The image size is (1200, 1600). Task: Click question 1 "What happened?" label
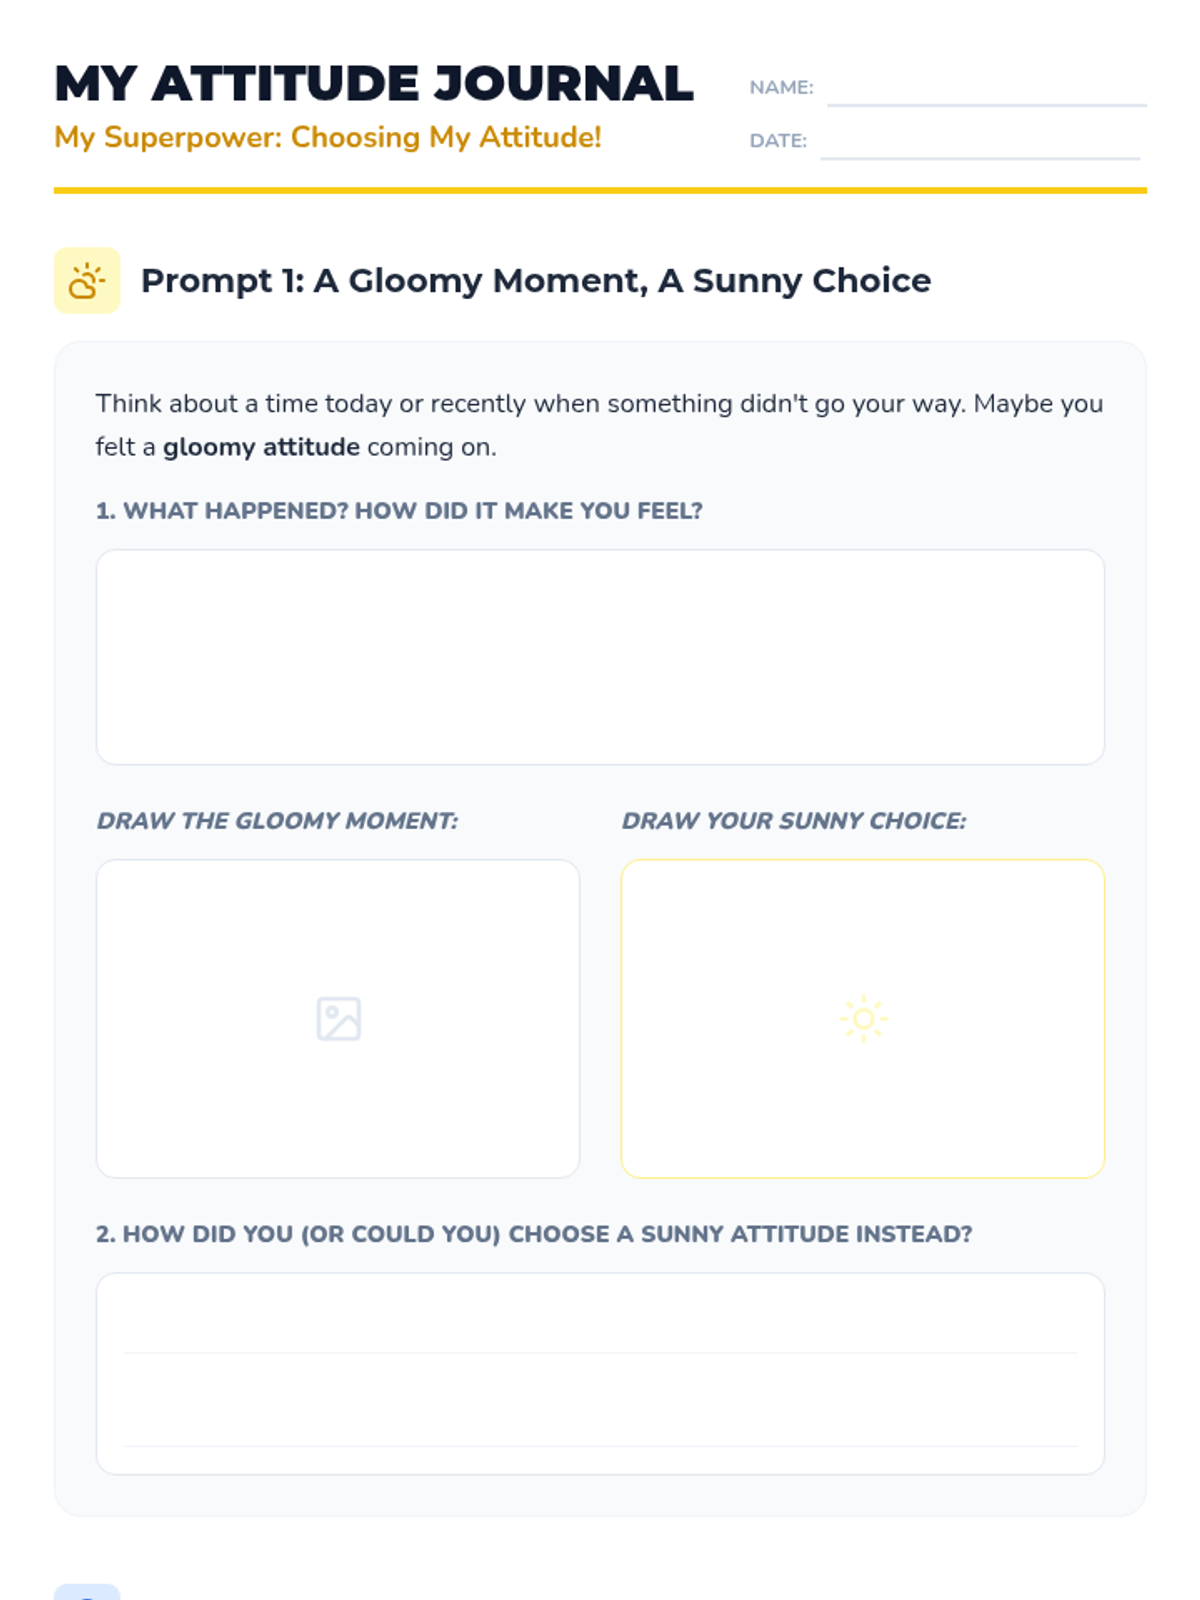coord(399,511)
